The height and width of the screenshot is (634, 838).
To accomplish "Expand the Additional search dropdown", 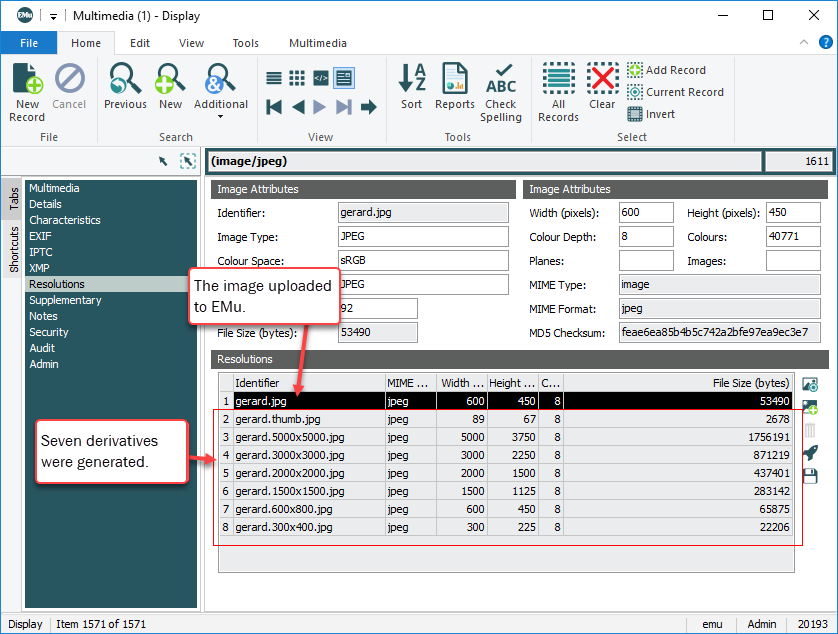I will 220,116.
